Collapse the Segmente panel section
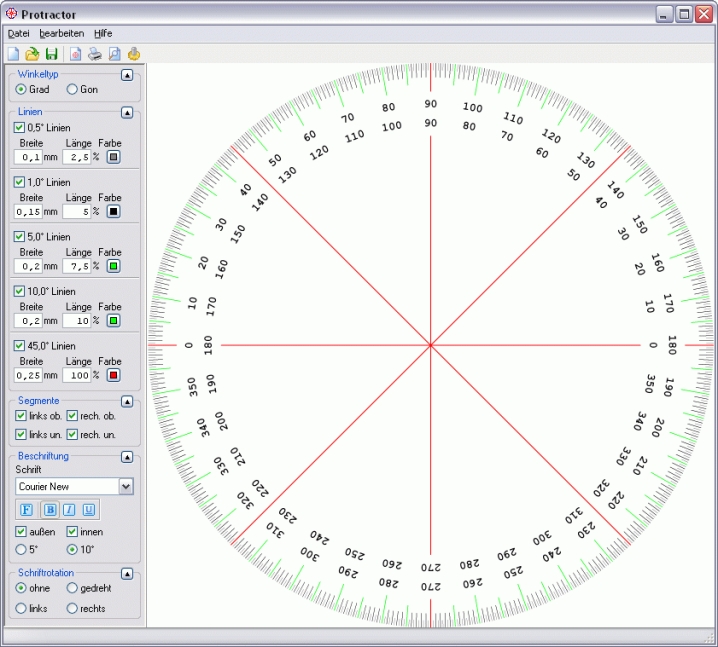Viewport: 718px width, 647px height. pyautogui.click(x=127, y=401)
